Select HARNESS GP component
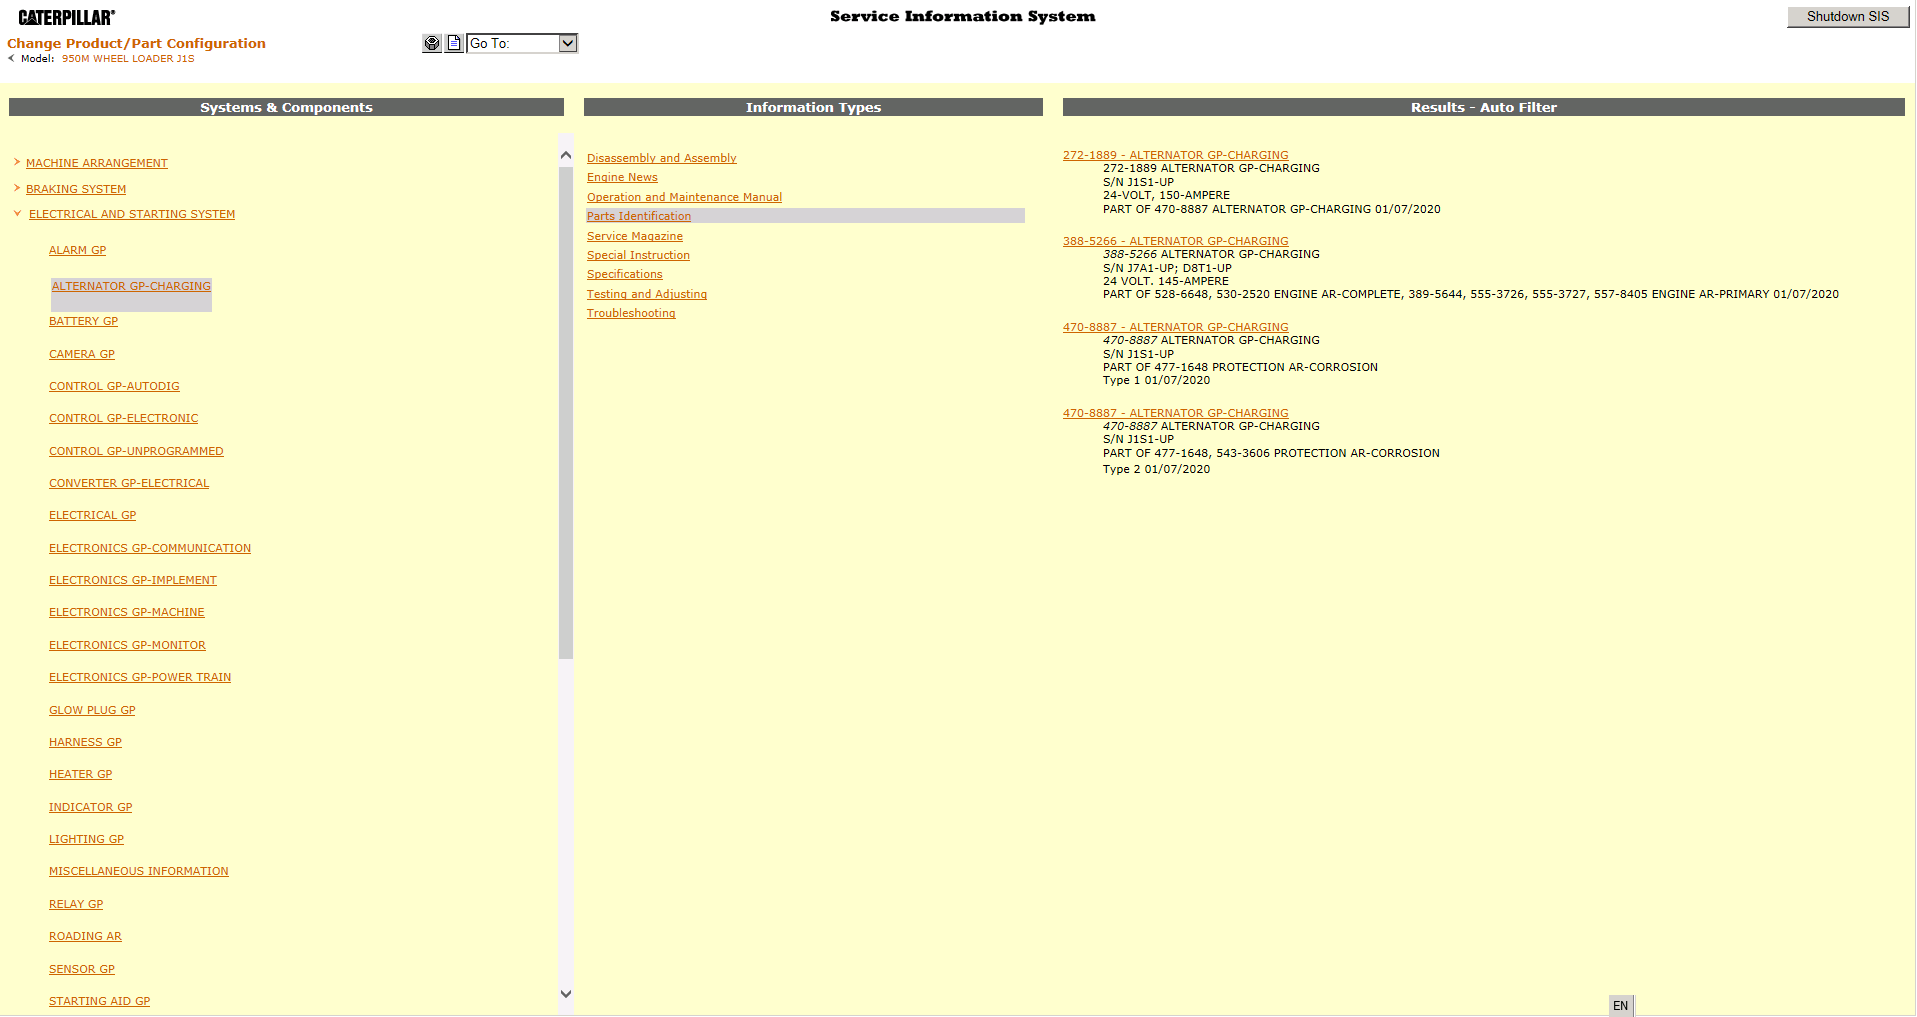Screen dimensions: 1917x1017 [x=85, y=742]
